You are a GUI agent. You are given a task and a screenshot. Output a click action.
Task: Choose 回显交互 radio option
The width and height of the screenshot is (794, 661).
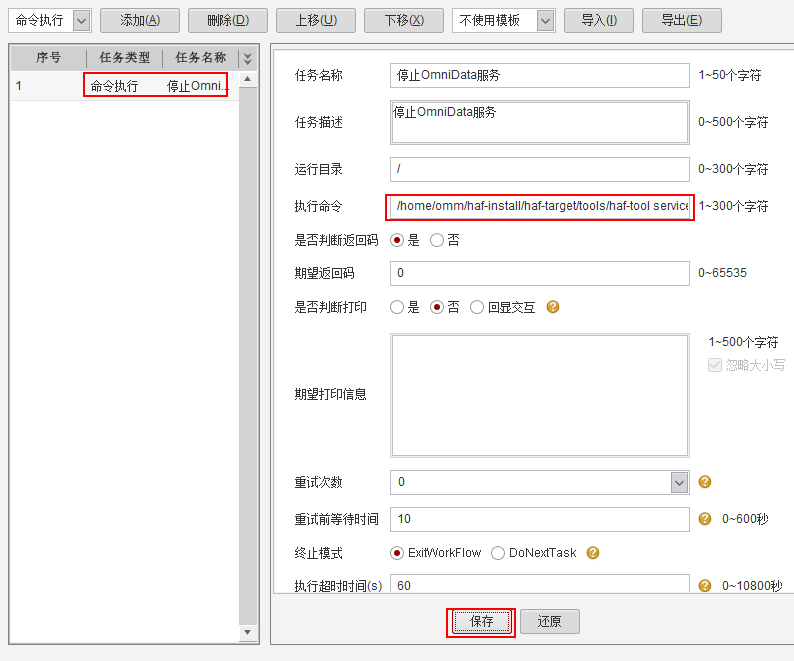pyautogui.click(x=477, y=307)
